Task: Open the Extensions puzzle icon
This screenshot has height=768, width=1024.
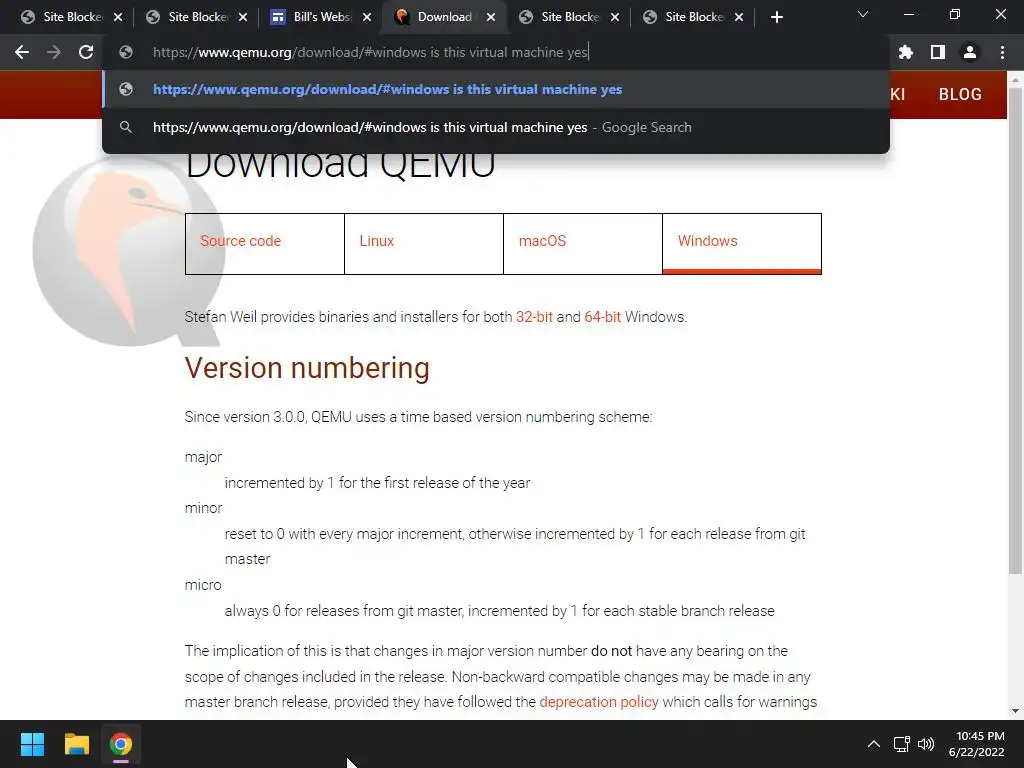Action: coord(905,52)
